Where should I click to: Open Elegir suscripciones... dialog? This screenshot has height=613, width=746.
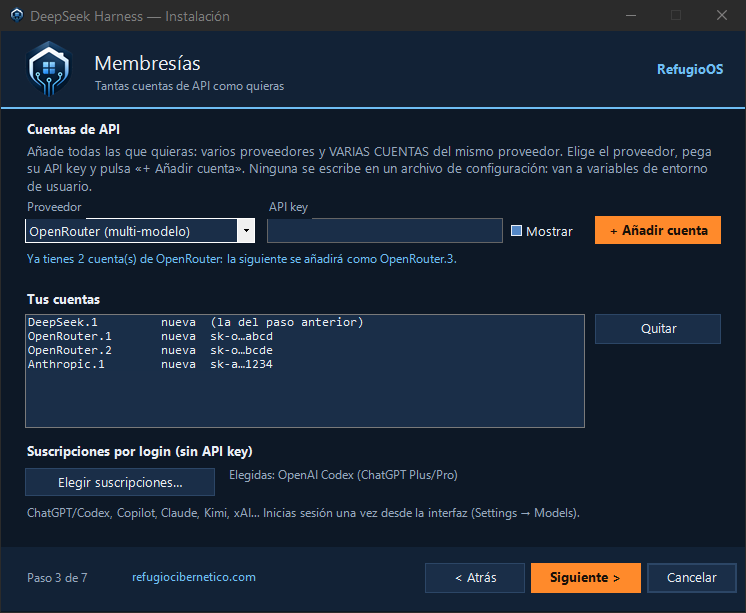(120, 482)
